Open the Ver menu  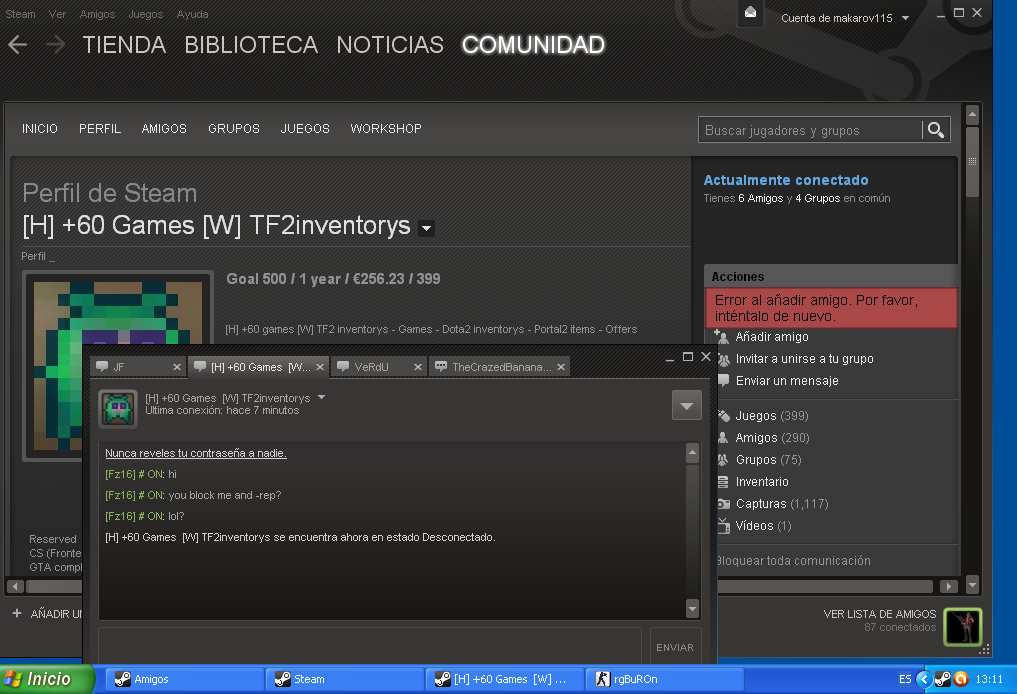pyautogui.click(x=57, y=14)
